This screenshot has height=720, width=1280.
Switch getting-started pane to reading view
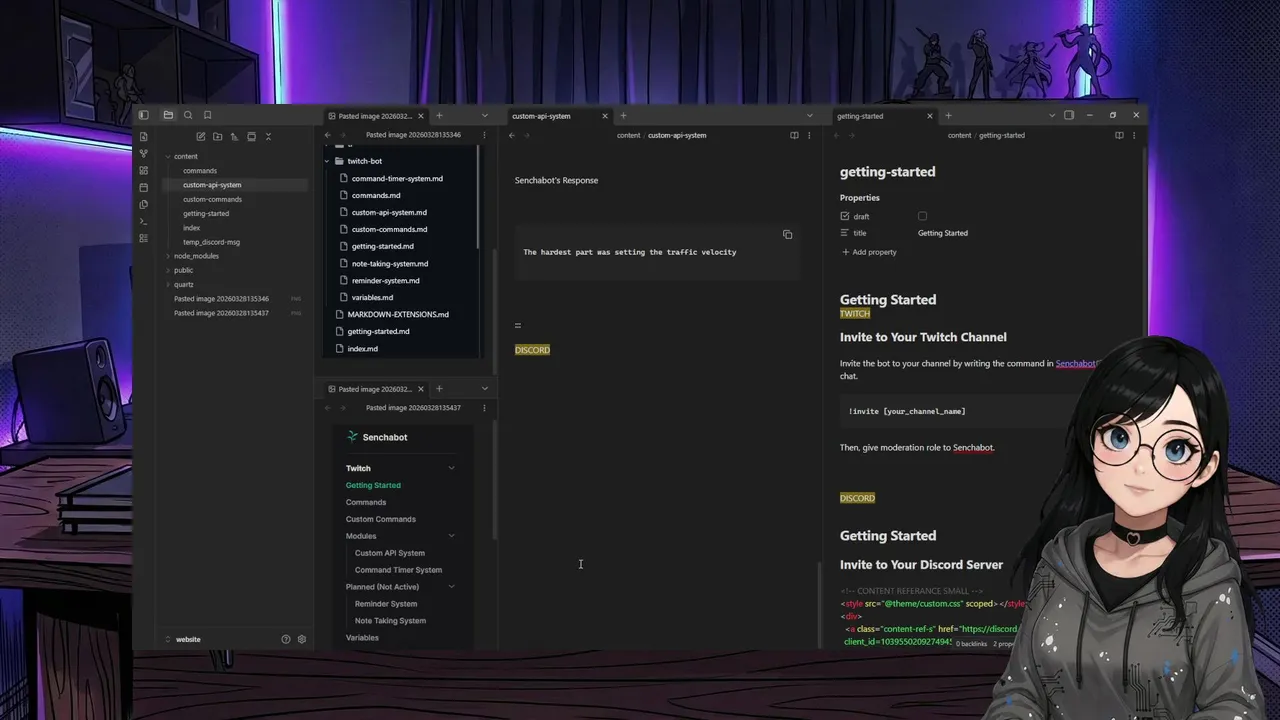coord(1118,135)
